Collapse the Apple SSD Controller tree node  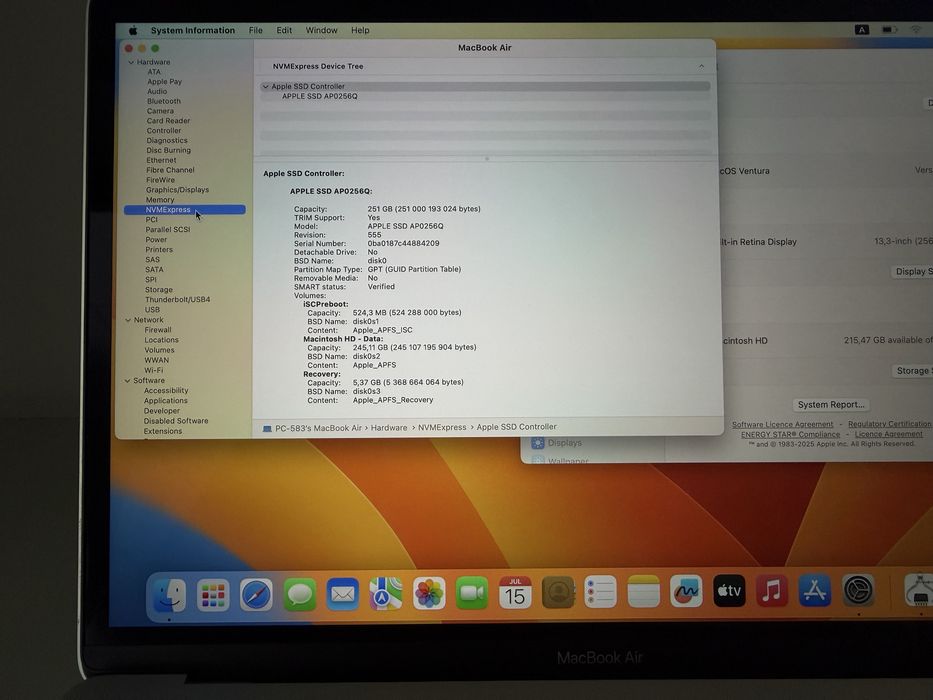(265, 86)
